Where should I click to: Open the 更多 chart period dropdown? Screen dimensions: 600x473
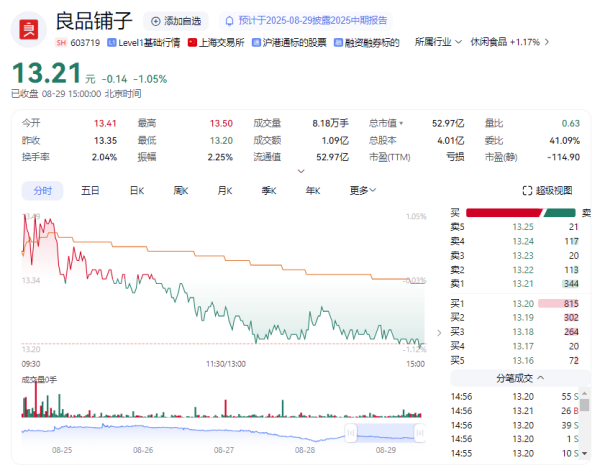364,190
